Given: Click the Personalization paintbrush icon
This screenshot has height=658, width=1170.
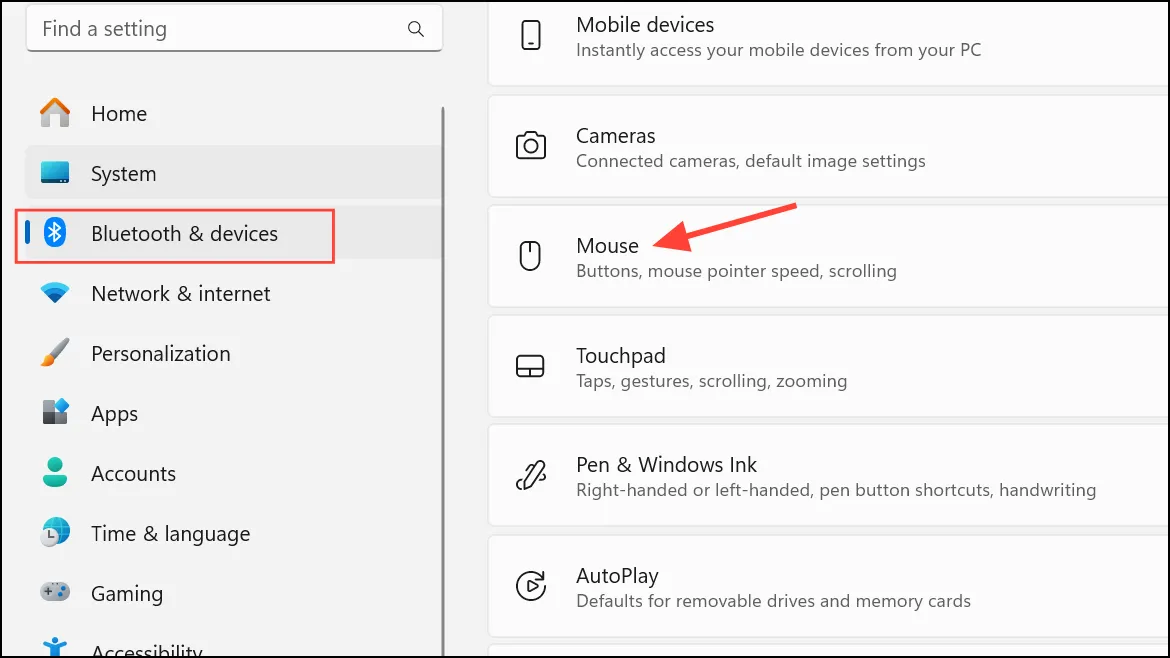Looking at the screenshot, I should click(55, 353).
